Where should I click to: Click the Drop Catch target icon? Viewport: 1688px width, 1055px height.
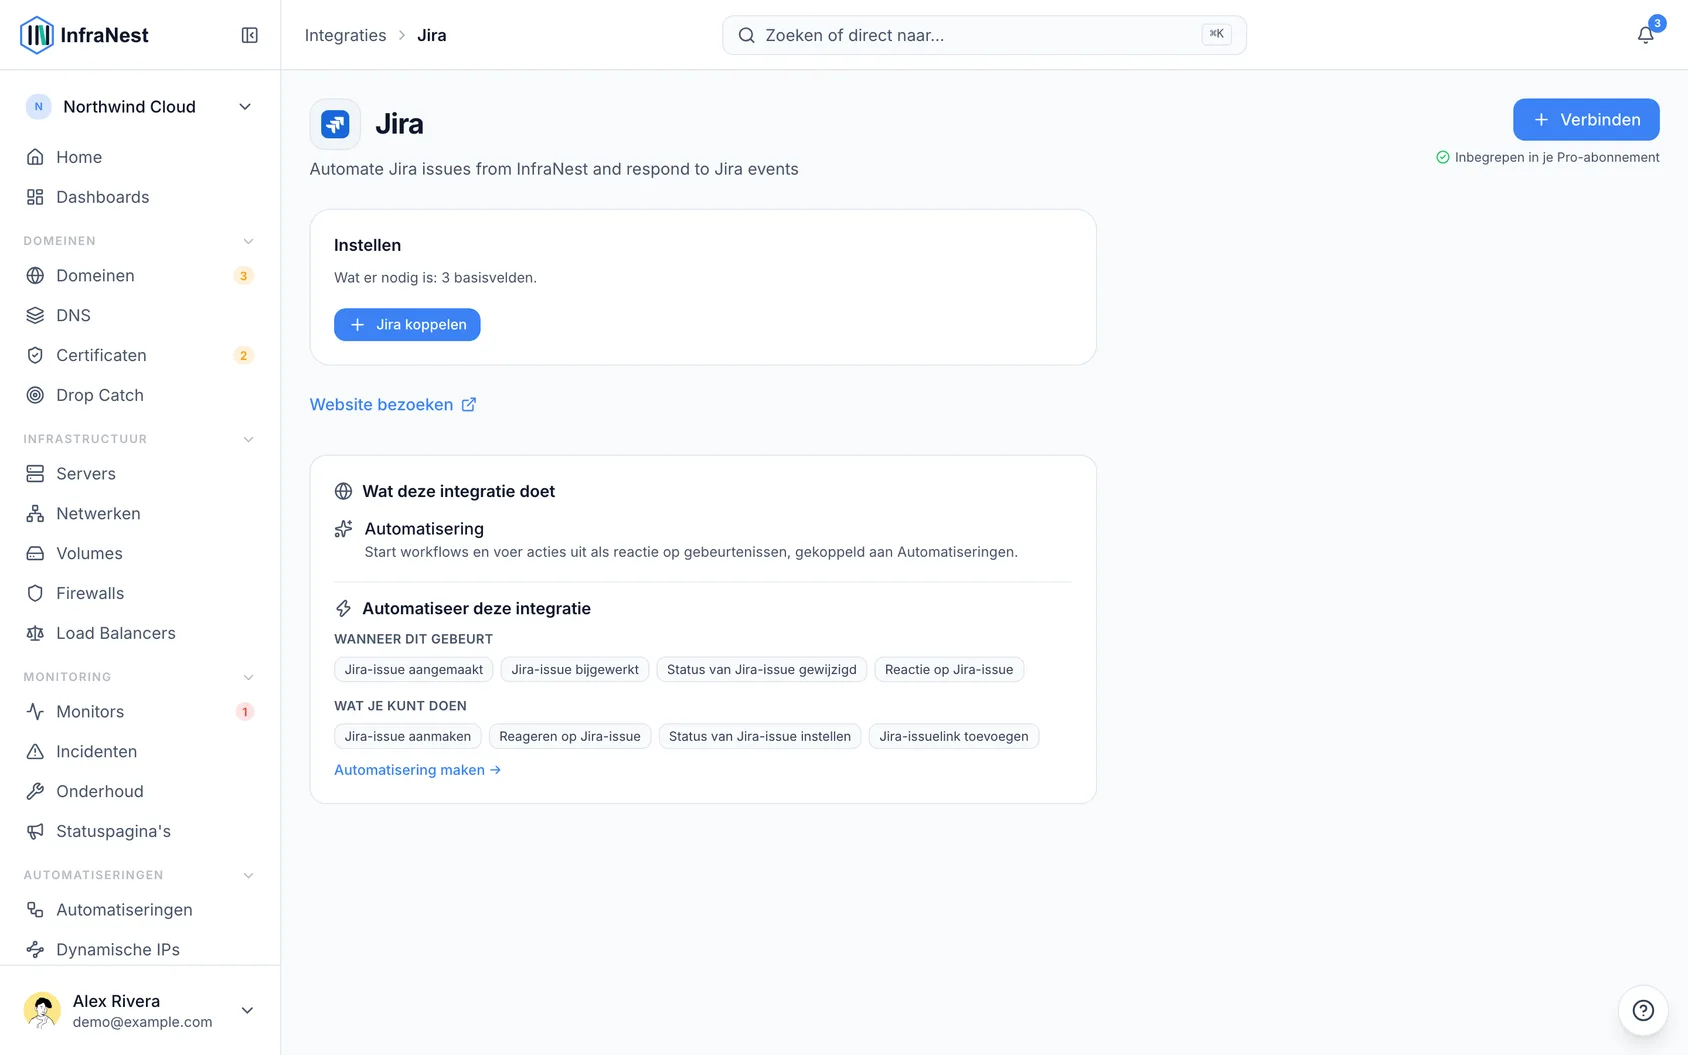tap(35, 395)
